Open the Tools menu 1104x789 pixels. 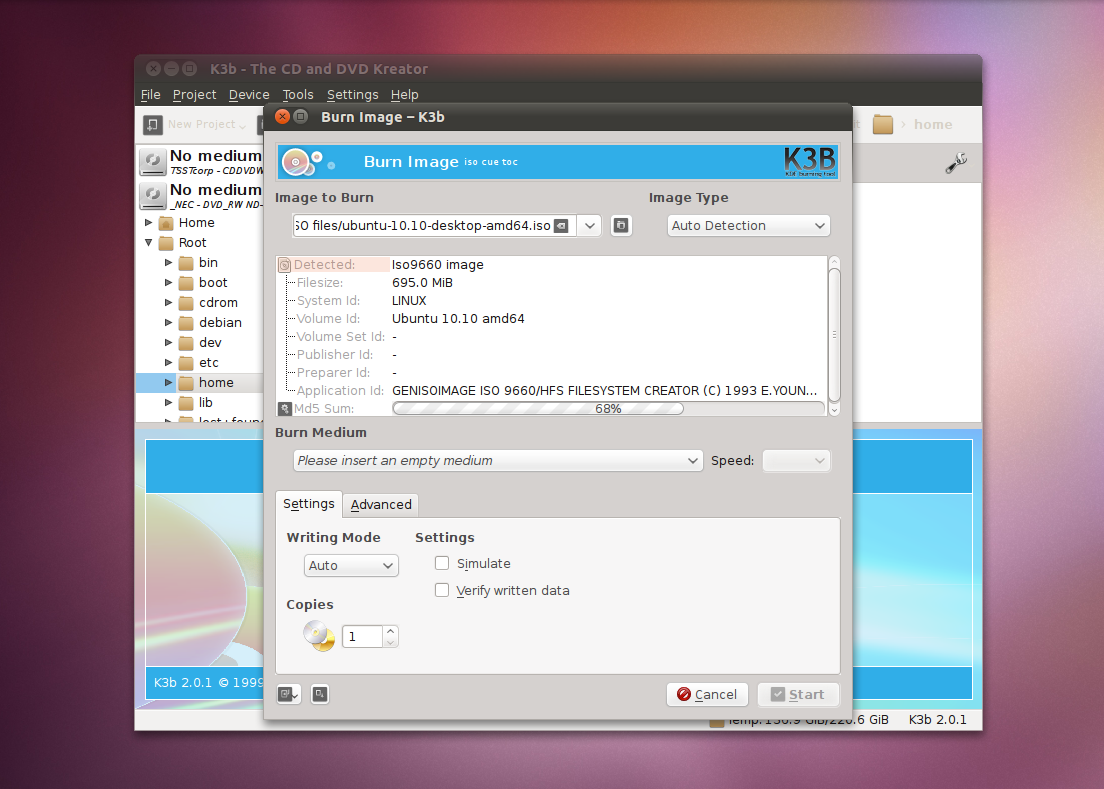click(x=298, y=94)
